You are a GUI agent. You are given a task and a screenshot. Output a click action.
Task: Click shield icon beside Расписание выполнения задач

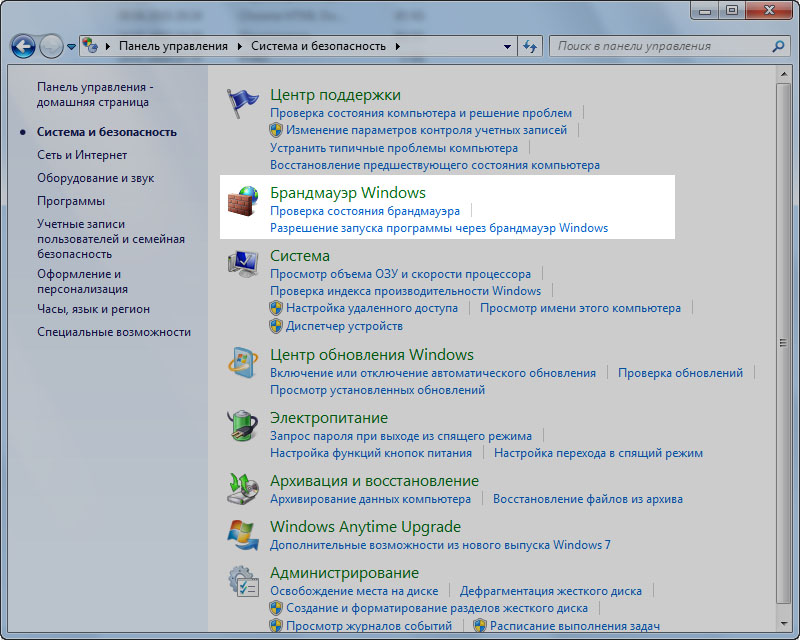(480, 626)
